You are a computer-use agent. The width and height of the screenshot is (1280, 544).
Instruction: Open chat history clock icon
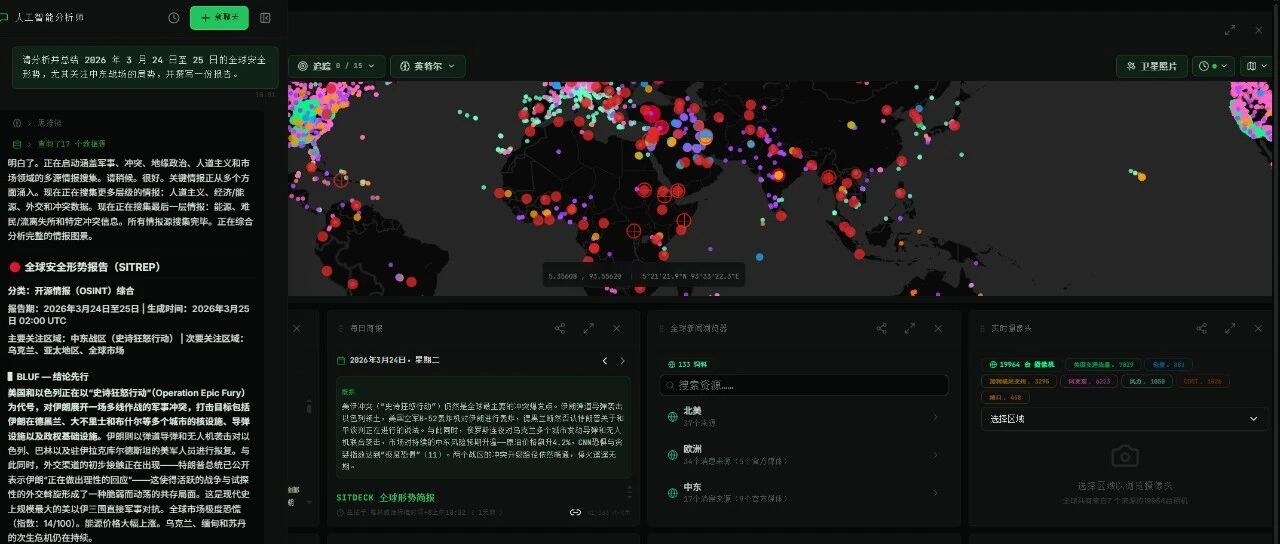pyautogui.click(x=174, y=18)
